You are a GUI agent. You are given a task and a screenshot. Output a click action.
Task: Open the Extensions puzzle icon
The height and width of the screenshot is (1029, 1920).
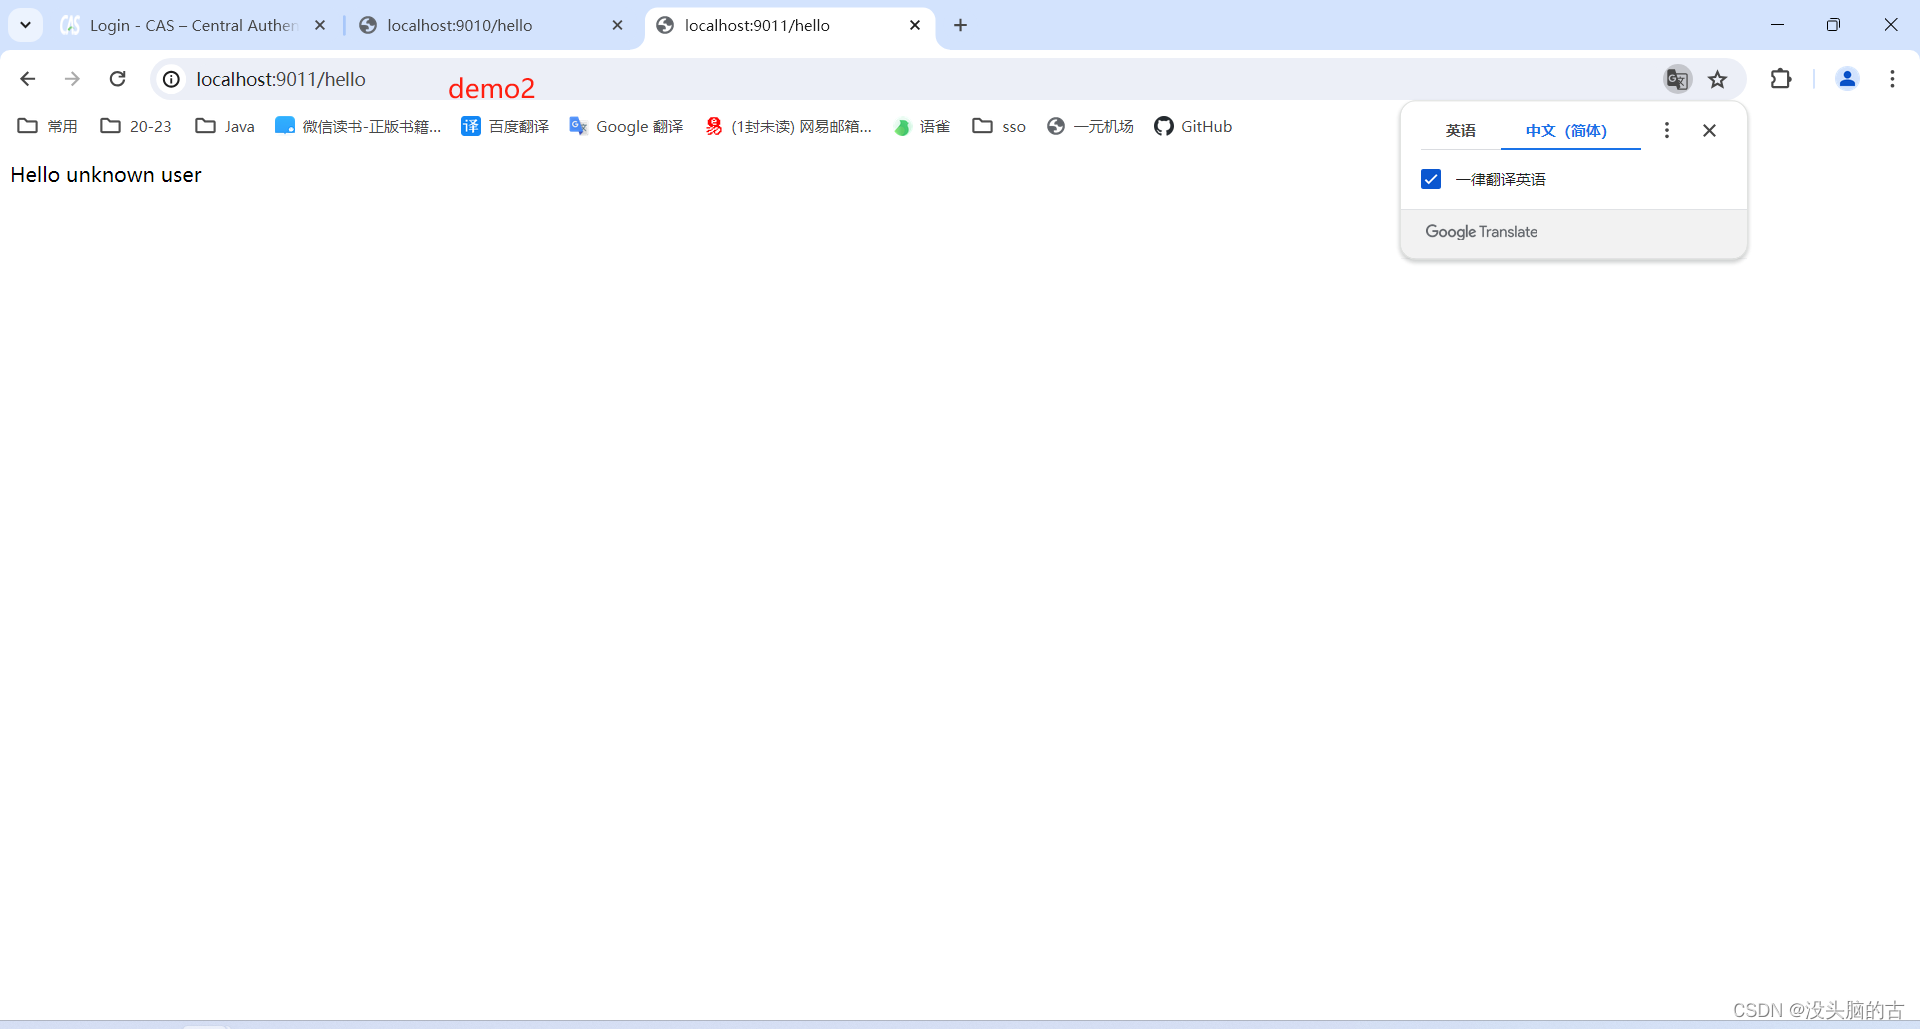[x=1781, y=79]
